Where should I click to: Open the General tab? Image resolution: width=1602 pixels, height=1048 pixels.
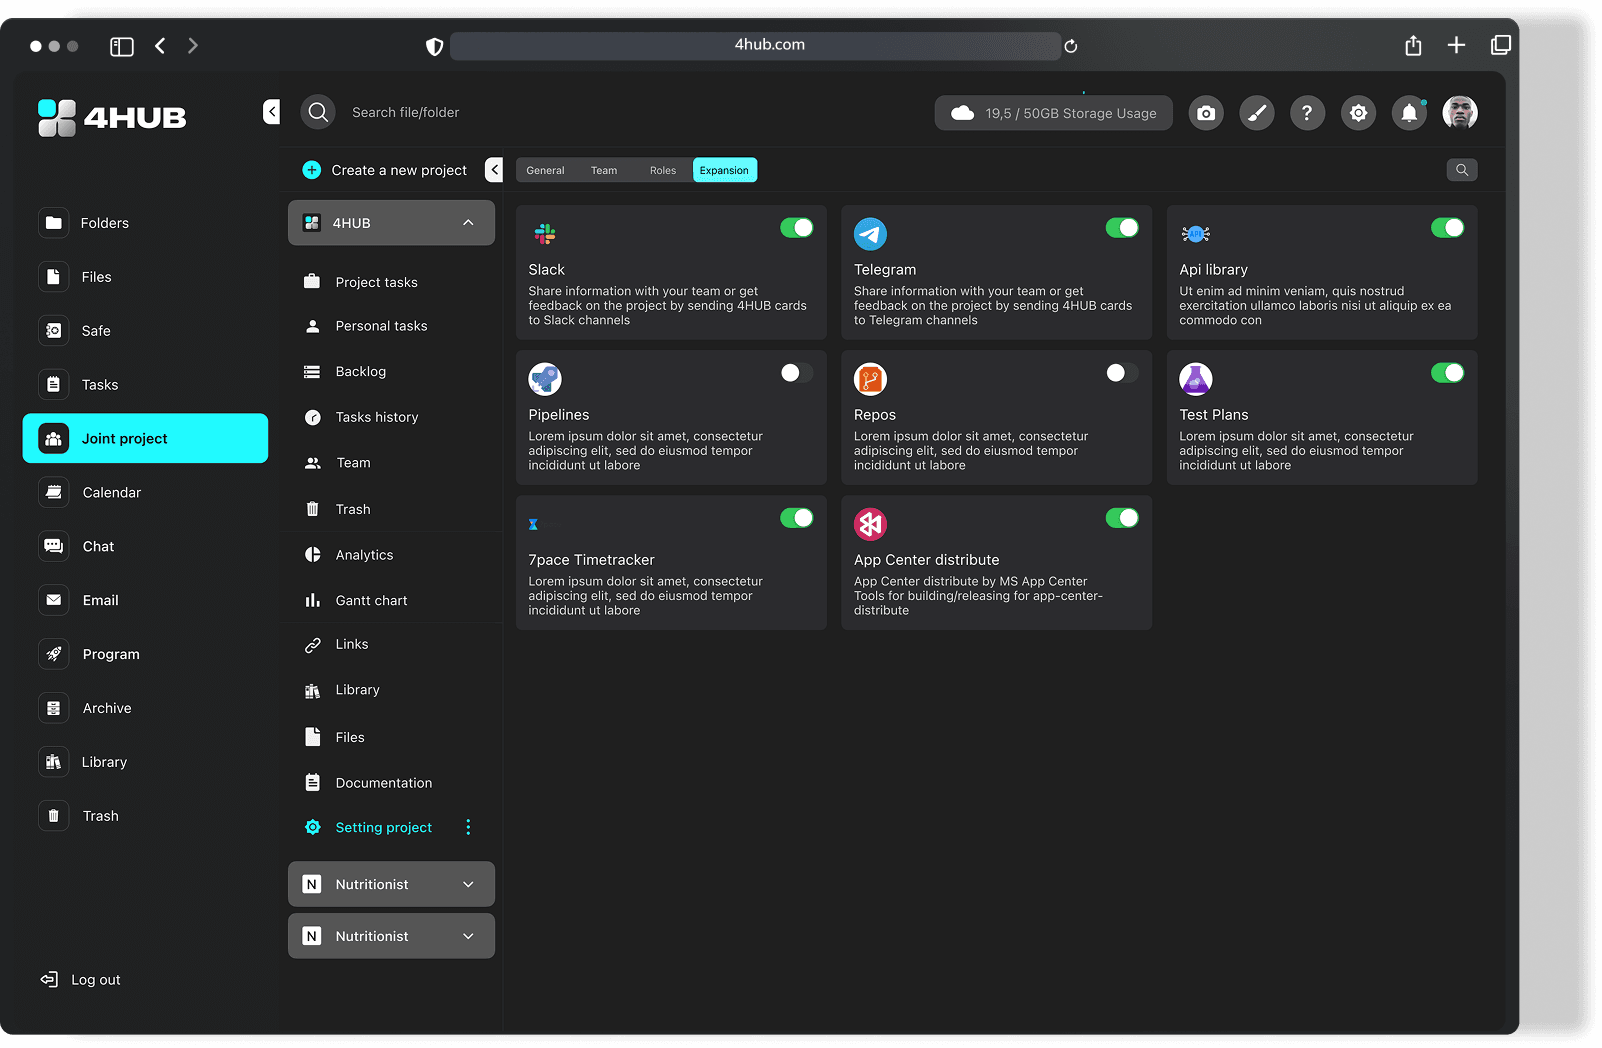pyautogui.click(x=545, y=171)
